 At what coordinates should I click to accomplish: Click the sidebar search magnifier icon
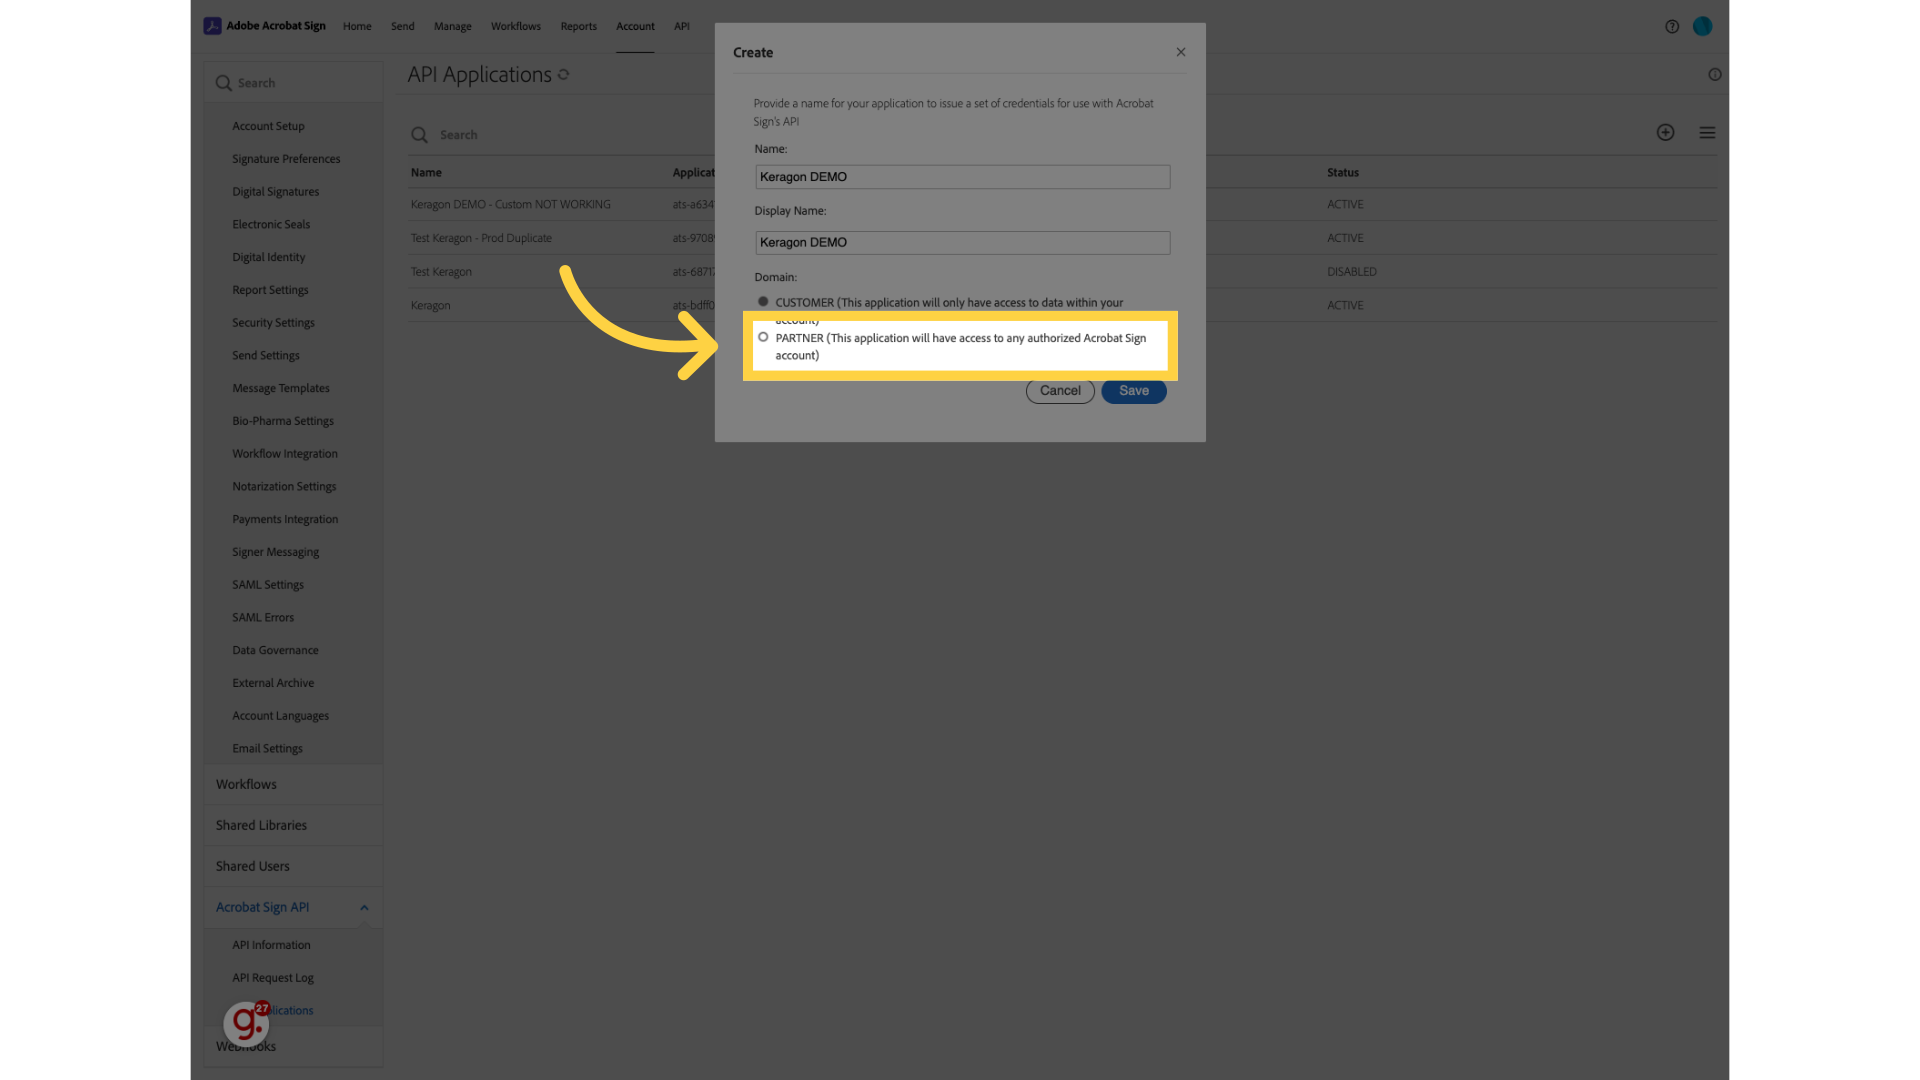224,83
